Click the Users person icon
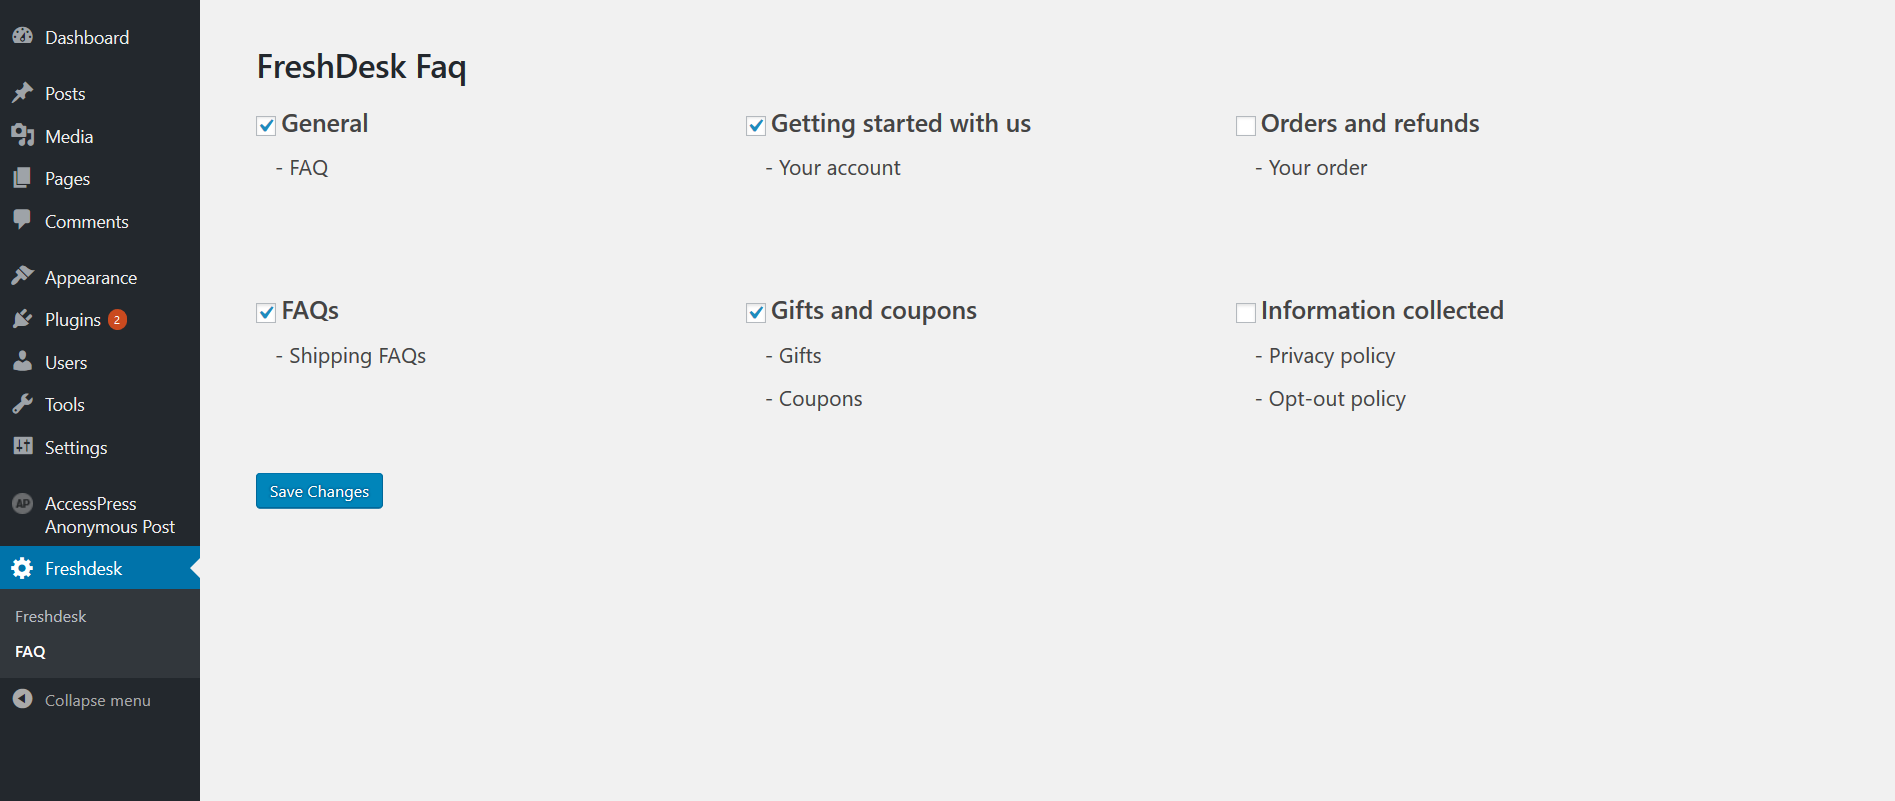The width and height of the screenshot is (1895, 801). [x=22, y=362]
